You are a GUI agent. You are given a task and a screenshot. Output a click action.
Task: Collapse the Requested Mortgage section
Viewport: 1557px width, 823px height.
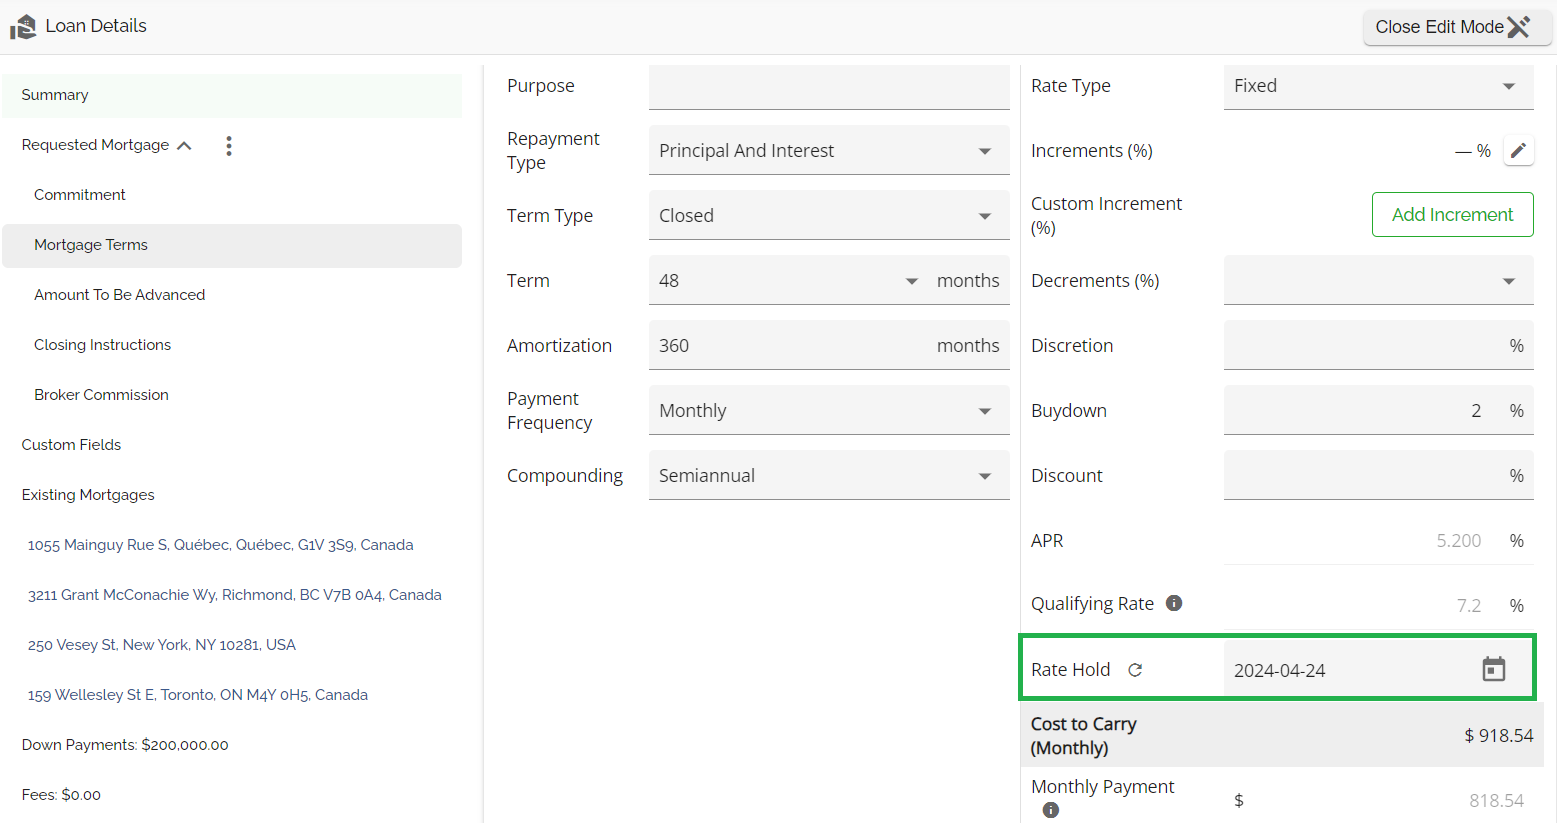(x=184, y=146)
